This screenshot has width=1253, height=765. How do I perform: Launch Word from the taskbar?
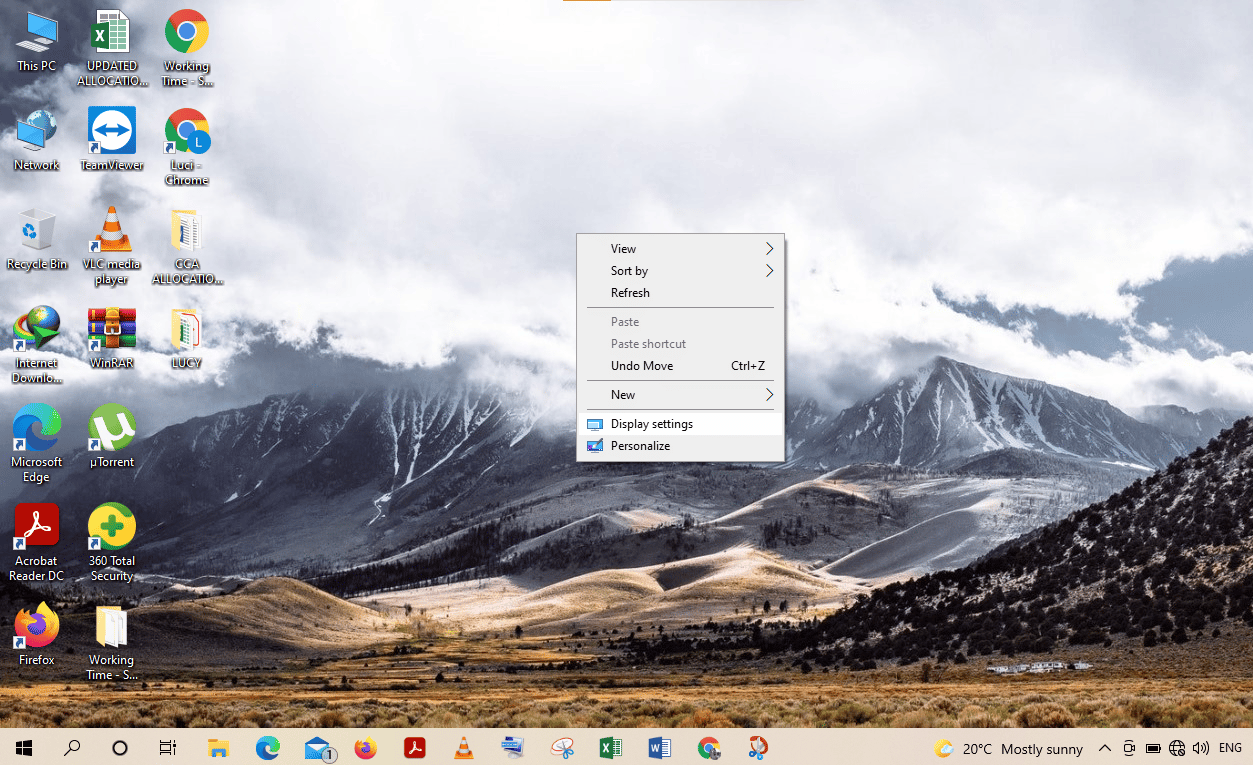660,747
